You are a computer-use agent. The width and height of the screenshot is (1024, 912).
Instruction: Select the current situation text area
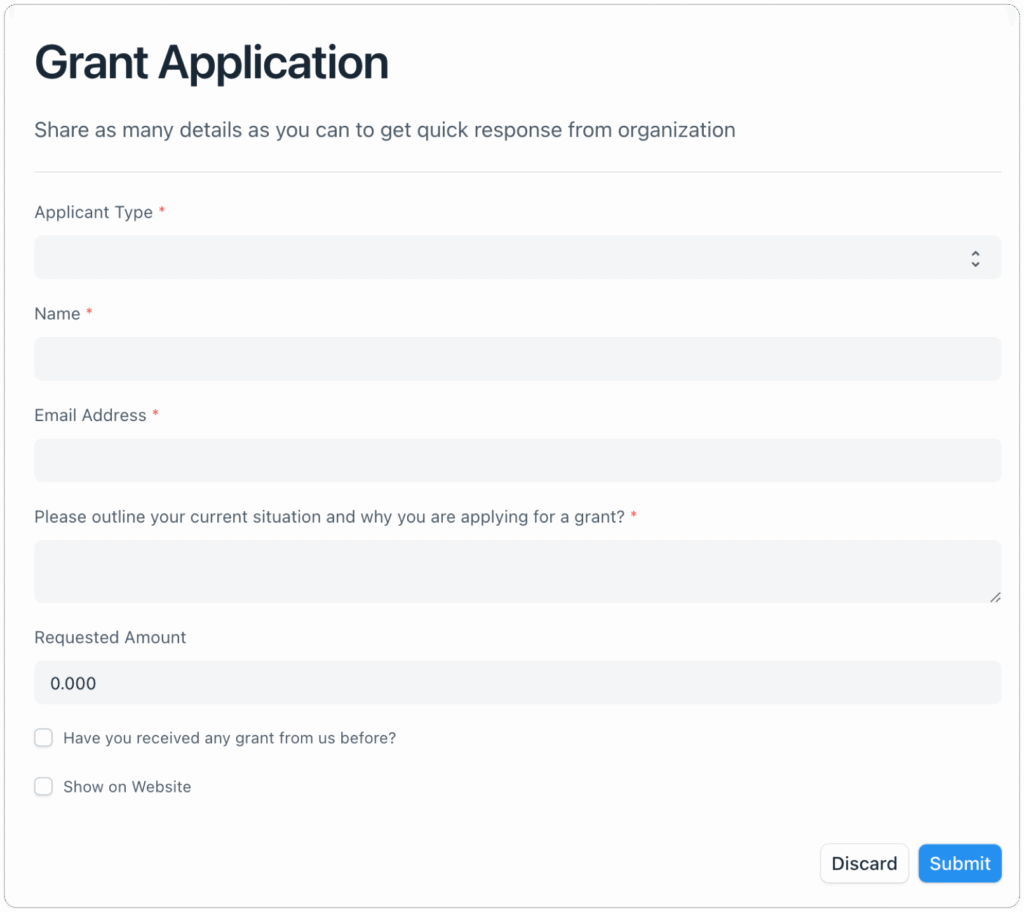tap(517, 571)
